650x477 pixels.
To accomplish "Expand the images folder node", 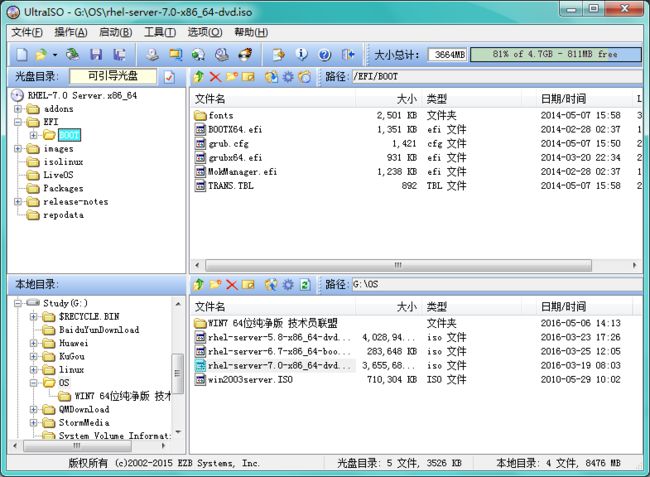I will pos(18,148).
